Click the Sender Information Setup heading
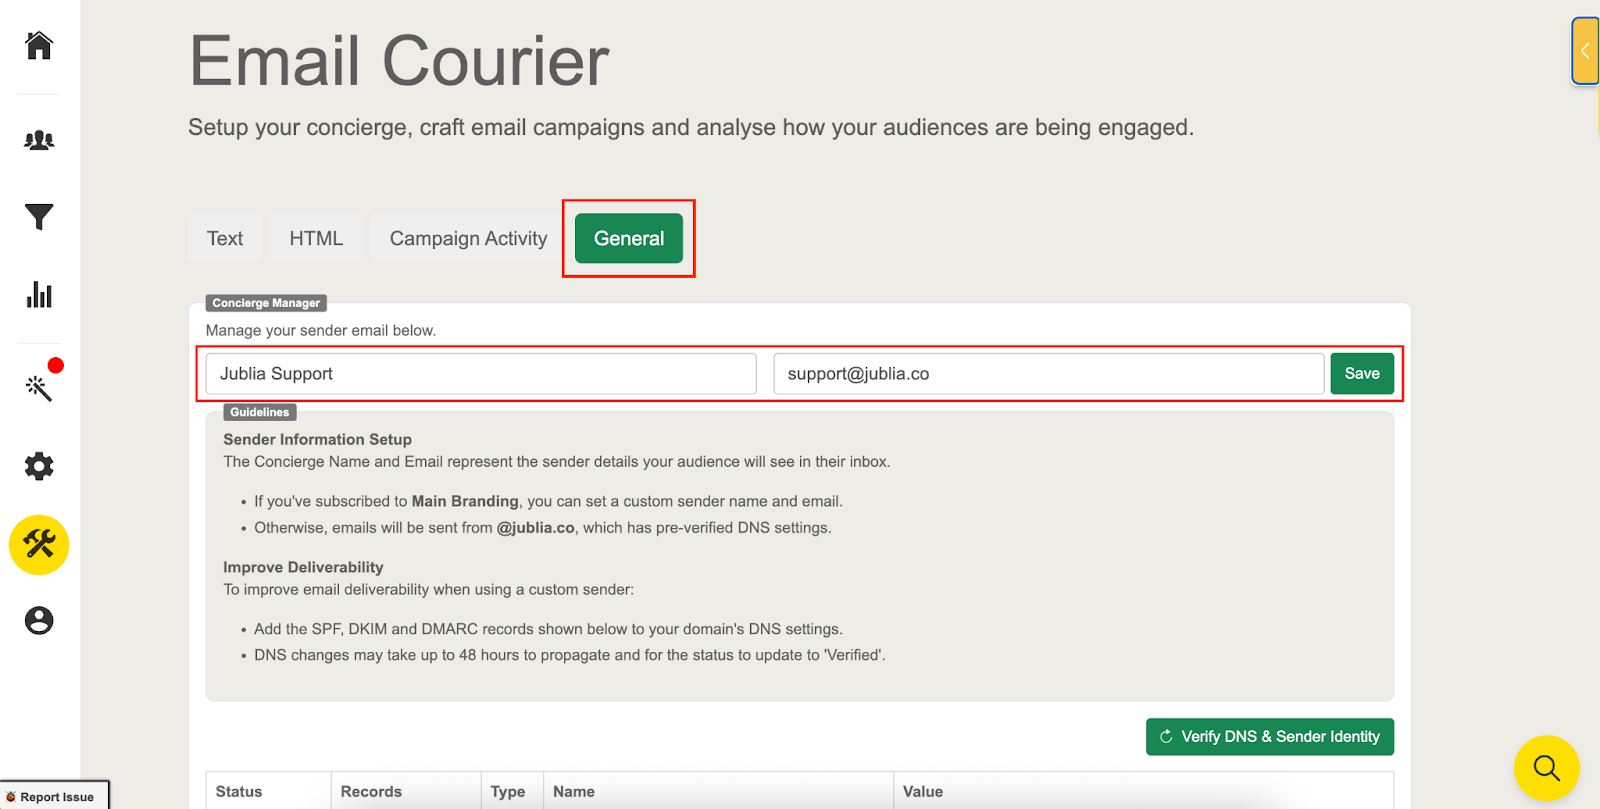Image resolution: width=1600 pixels, height=809 pixels. [x=317, y=439]
